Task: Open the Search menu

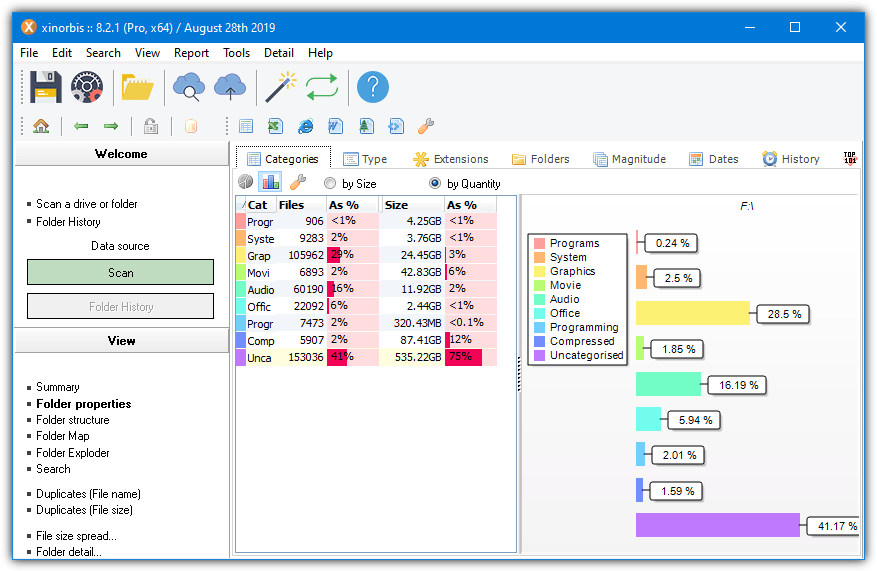Action: point(103,53)
